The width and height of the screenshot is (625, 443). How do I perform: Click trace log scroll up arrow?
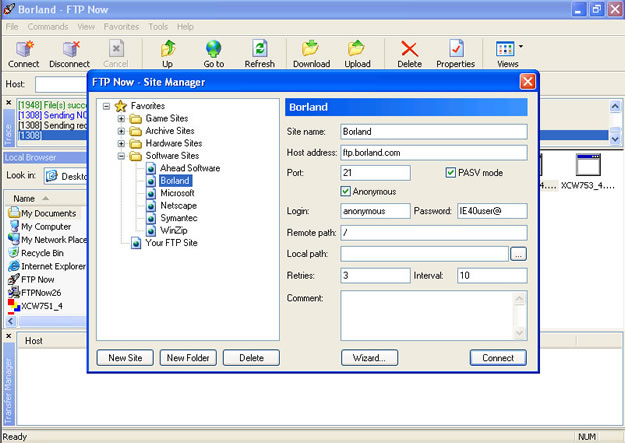click(615, 106)
